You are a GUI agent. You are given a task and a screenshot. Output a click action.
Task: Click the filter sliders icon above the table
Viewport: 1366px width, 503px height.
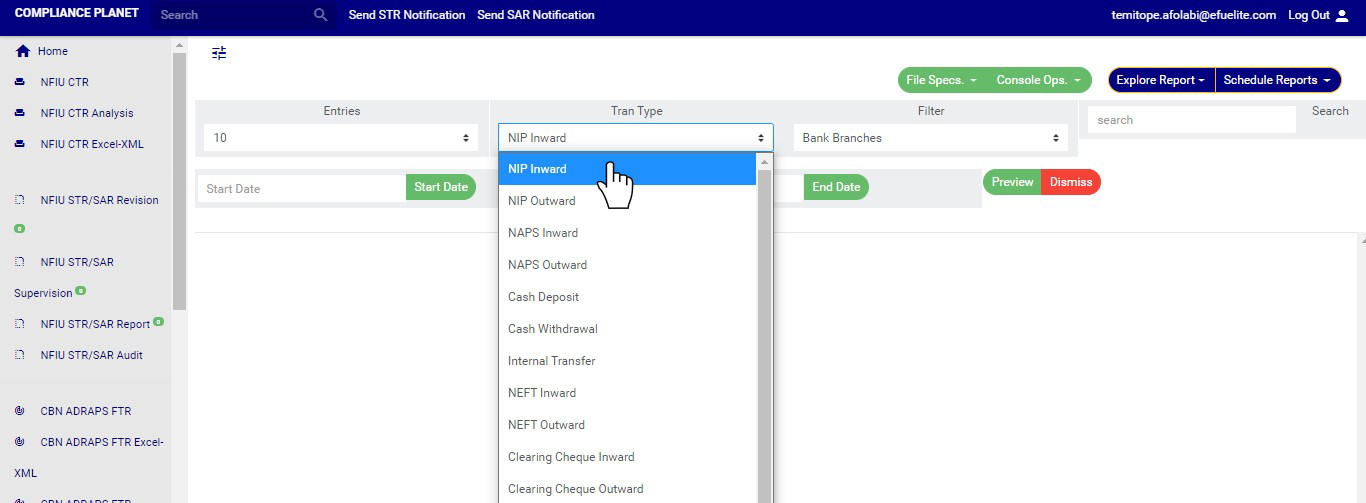point(219,53)
